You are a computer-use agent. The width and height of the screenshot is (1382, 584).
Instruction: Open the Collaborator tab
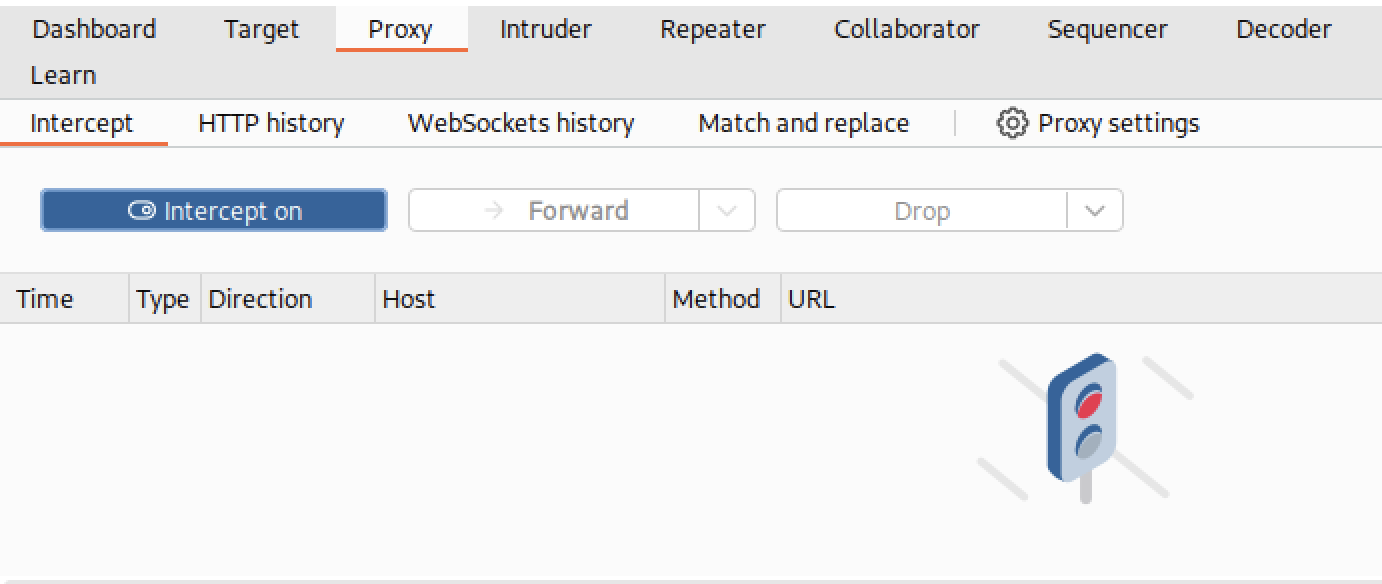click(x=907, y=29)
